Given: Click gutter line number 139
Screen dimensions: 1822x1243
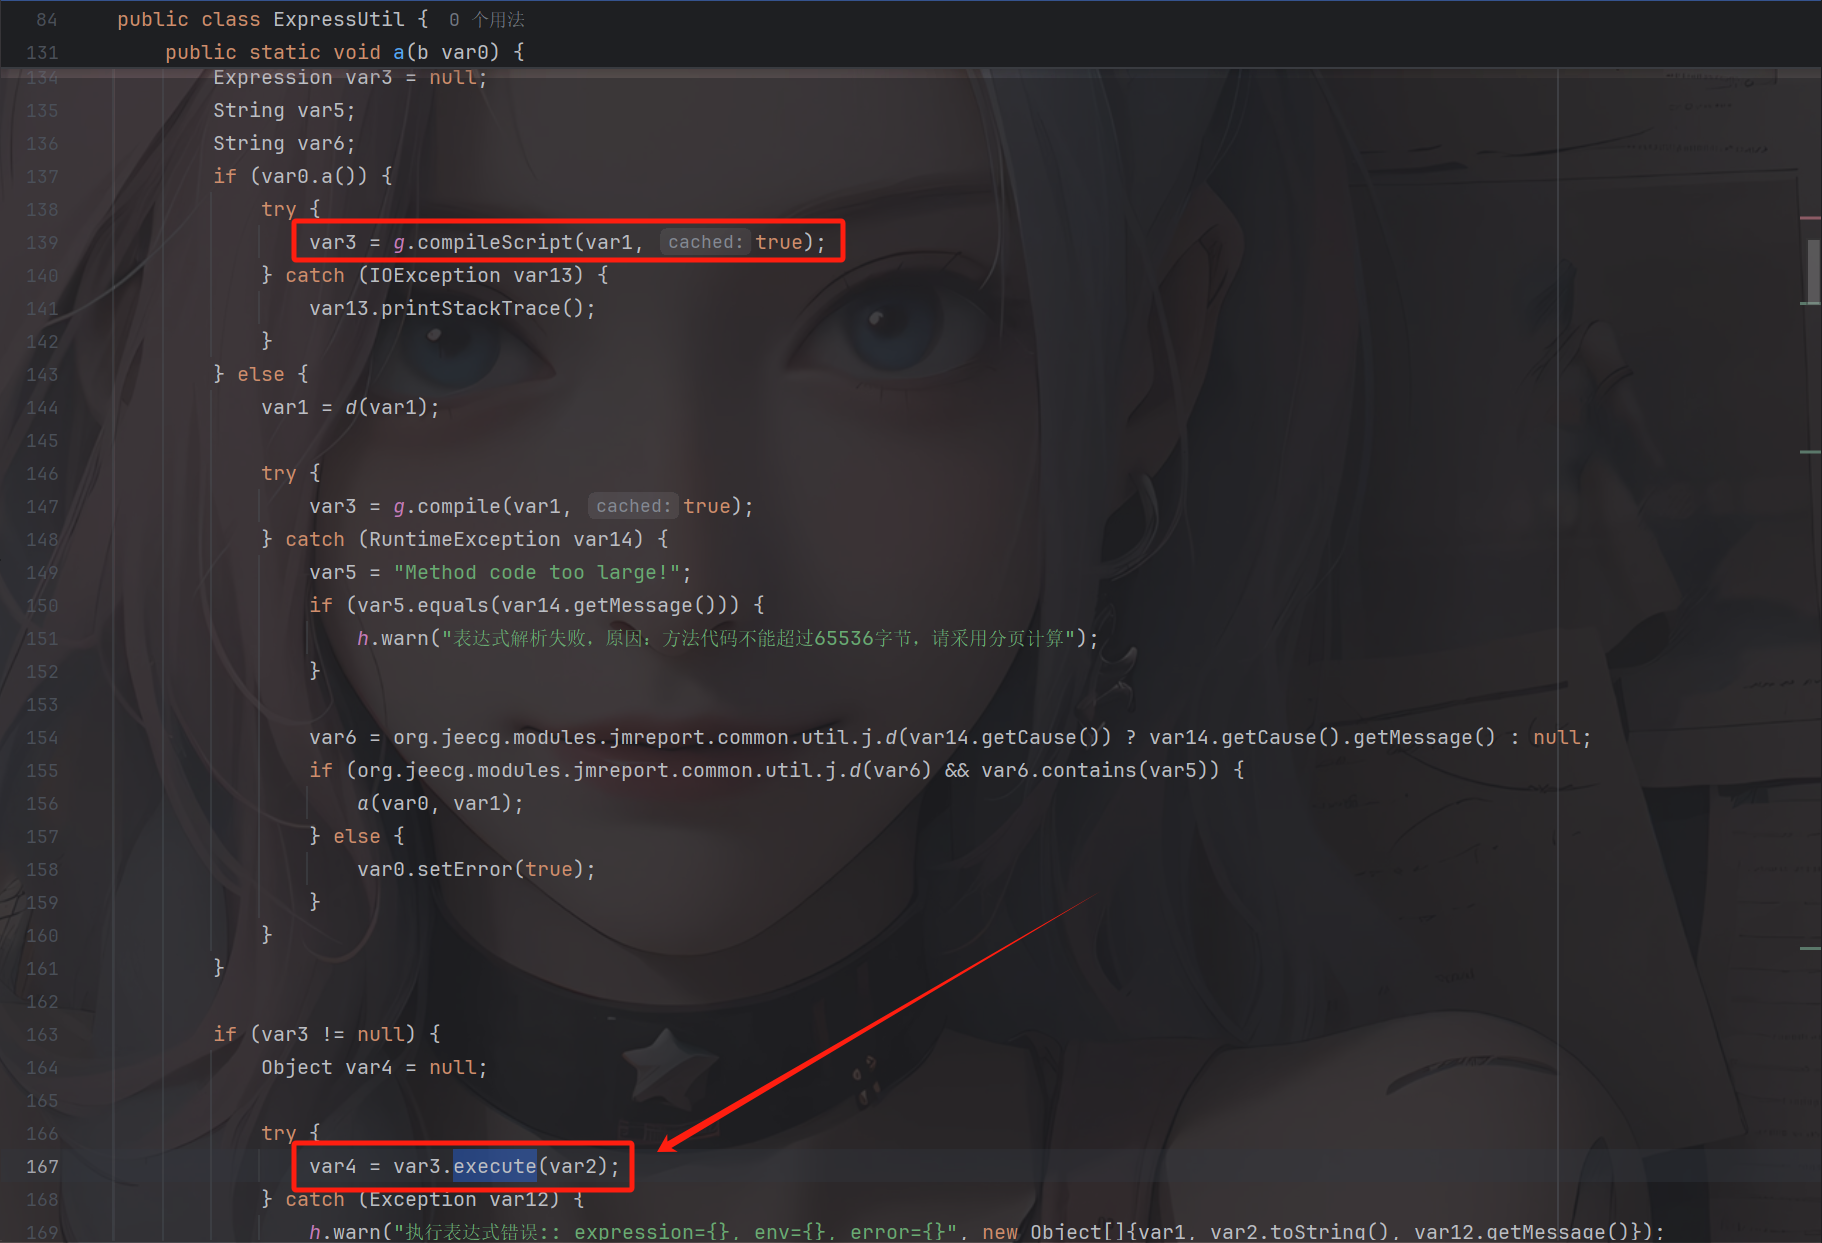Looking at the screenshot, I should click(x=42, y=242).
